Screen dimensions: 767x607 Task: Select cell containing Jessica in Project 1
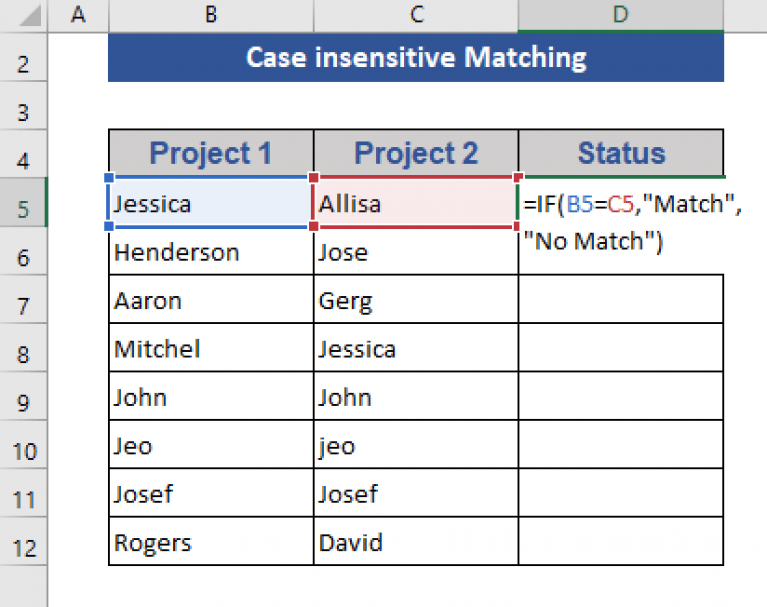point(210,204)
